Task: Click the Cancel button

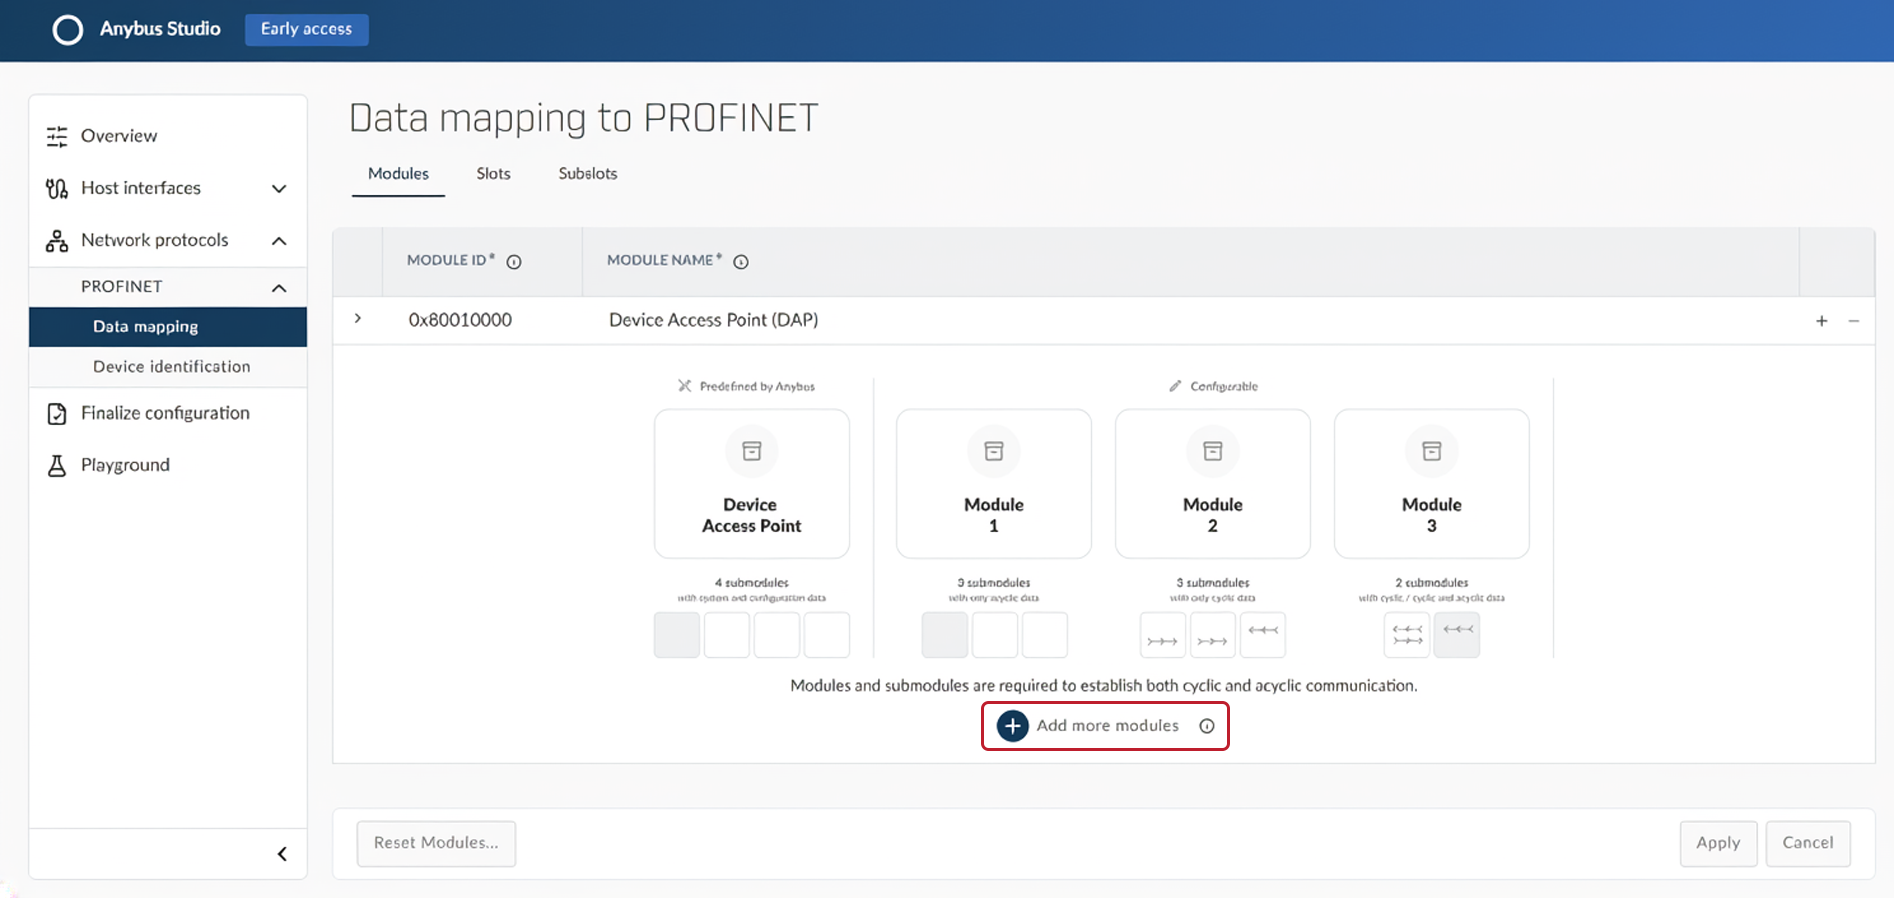Action: [x=1808, y=843]
